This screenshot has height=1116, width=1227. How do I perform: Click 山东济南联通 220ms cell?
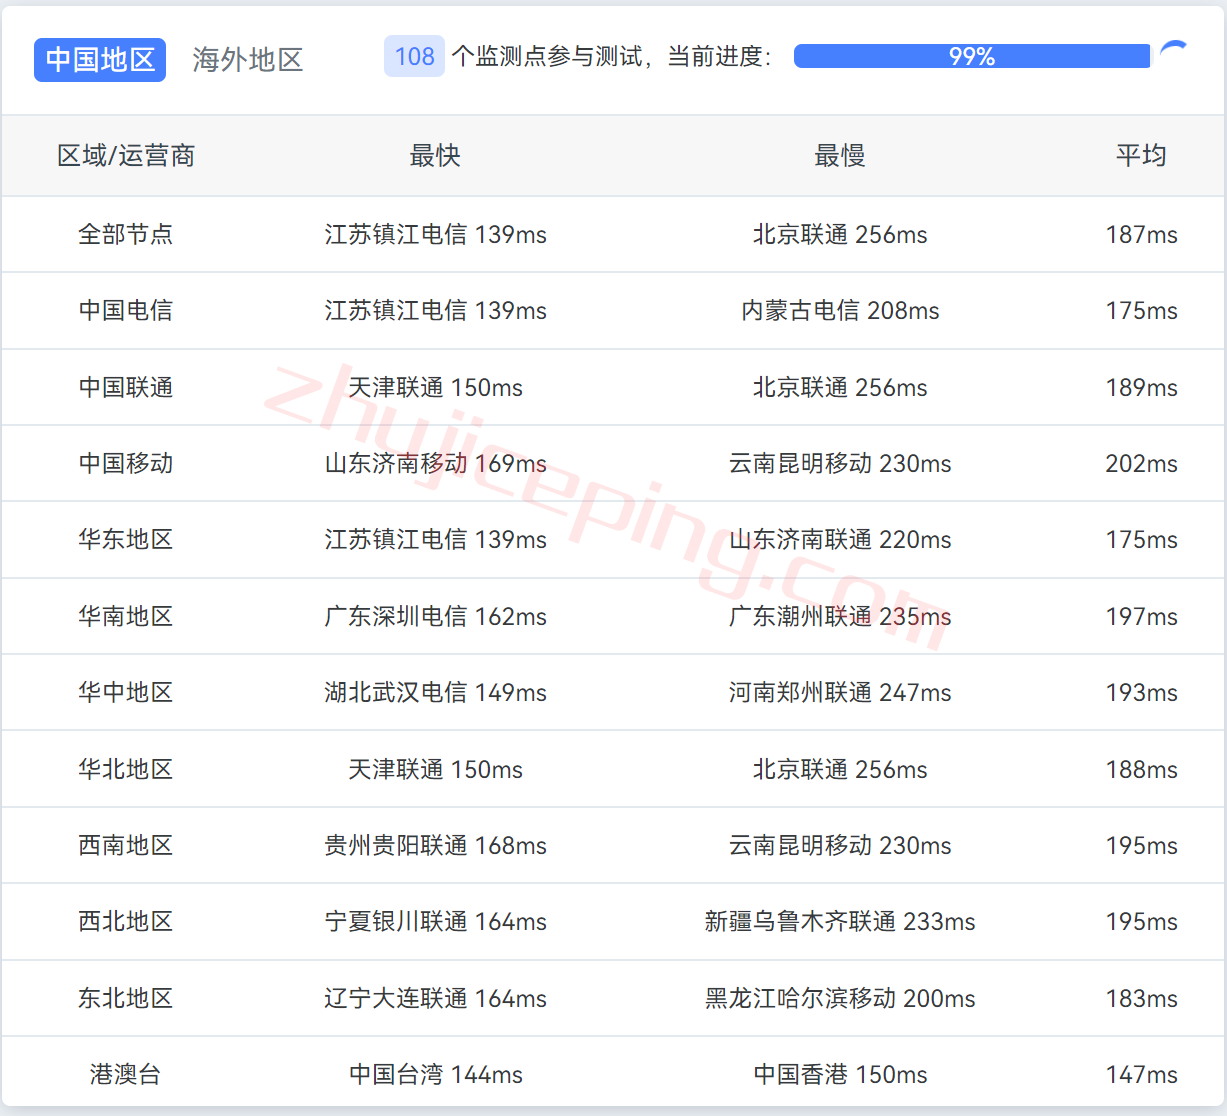point(840,539)
